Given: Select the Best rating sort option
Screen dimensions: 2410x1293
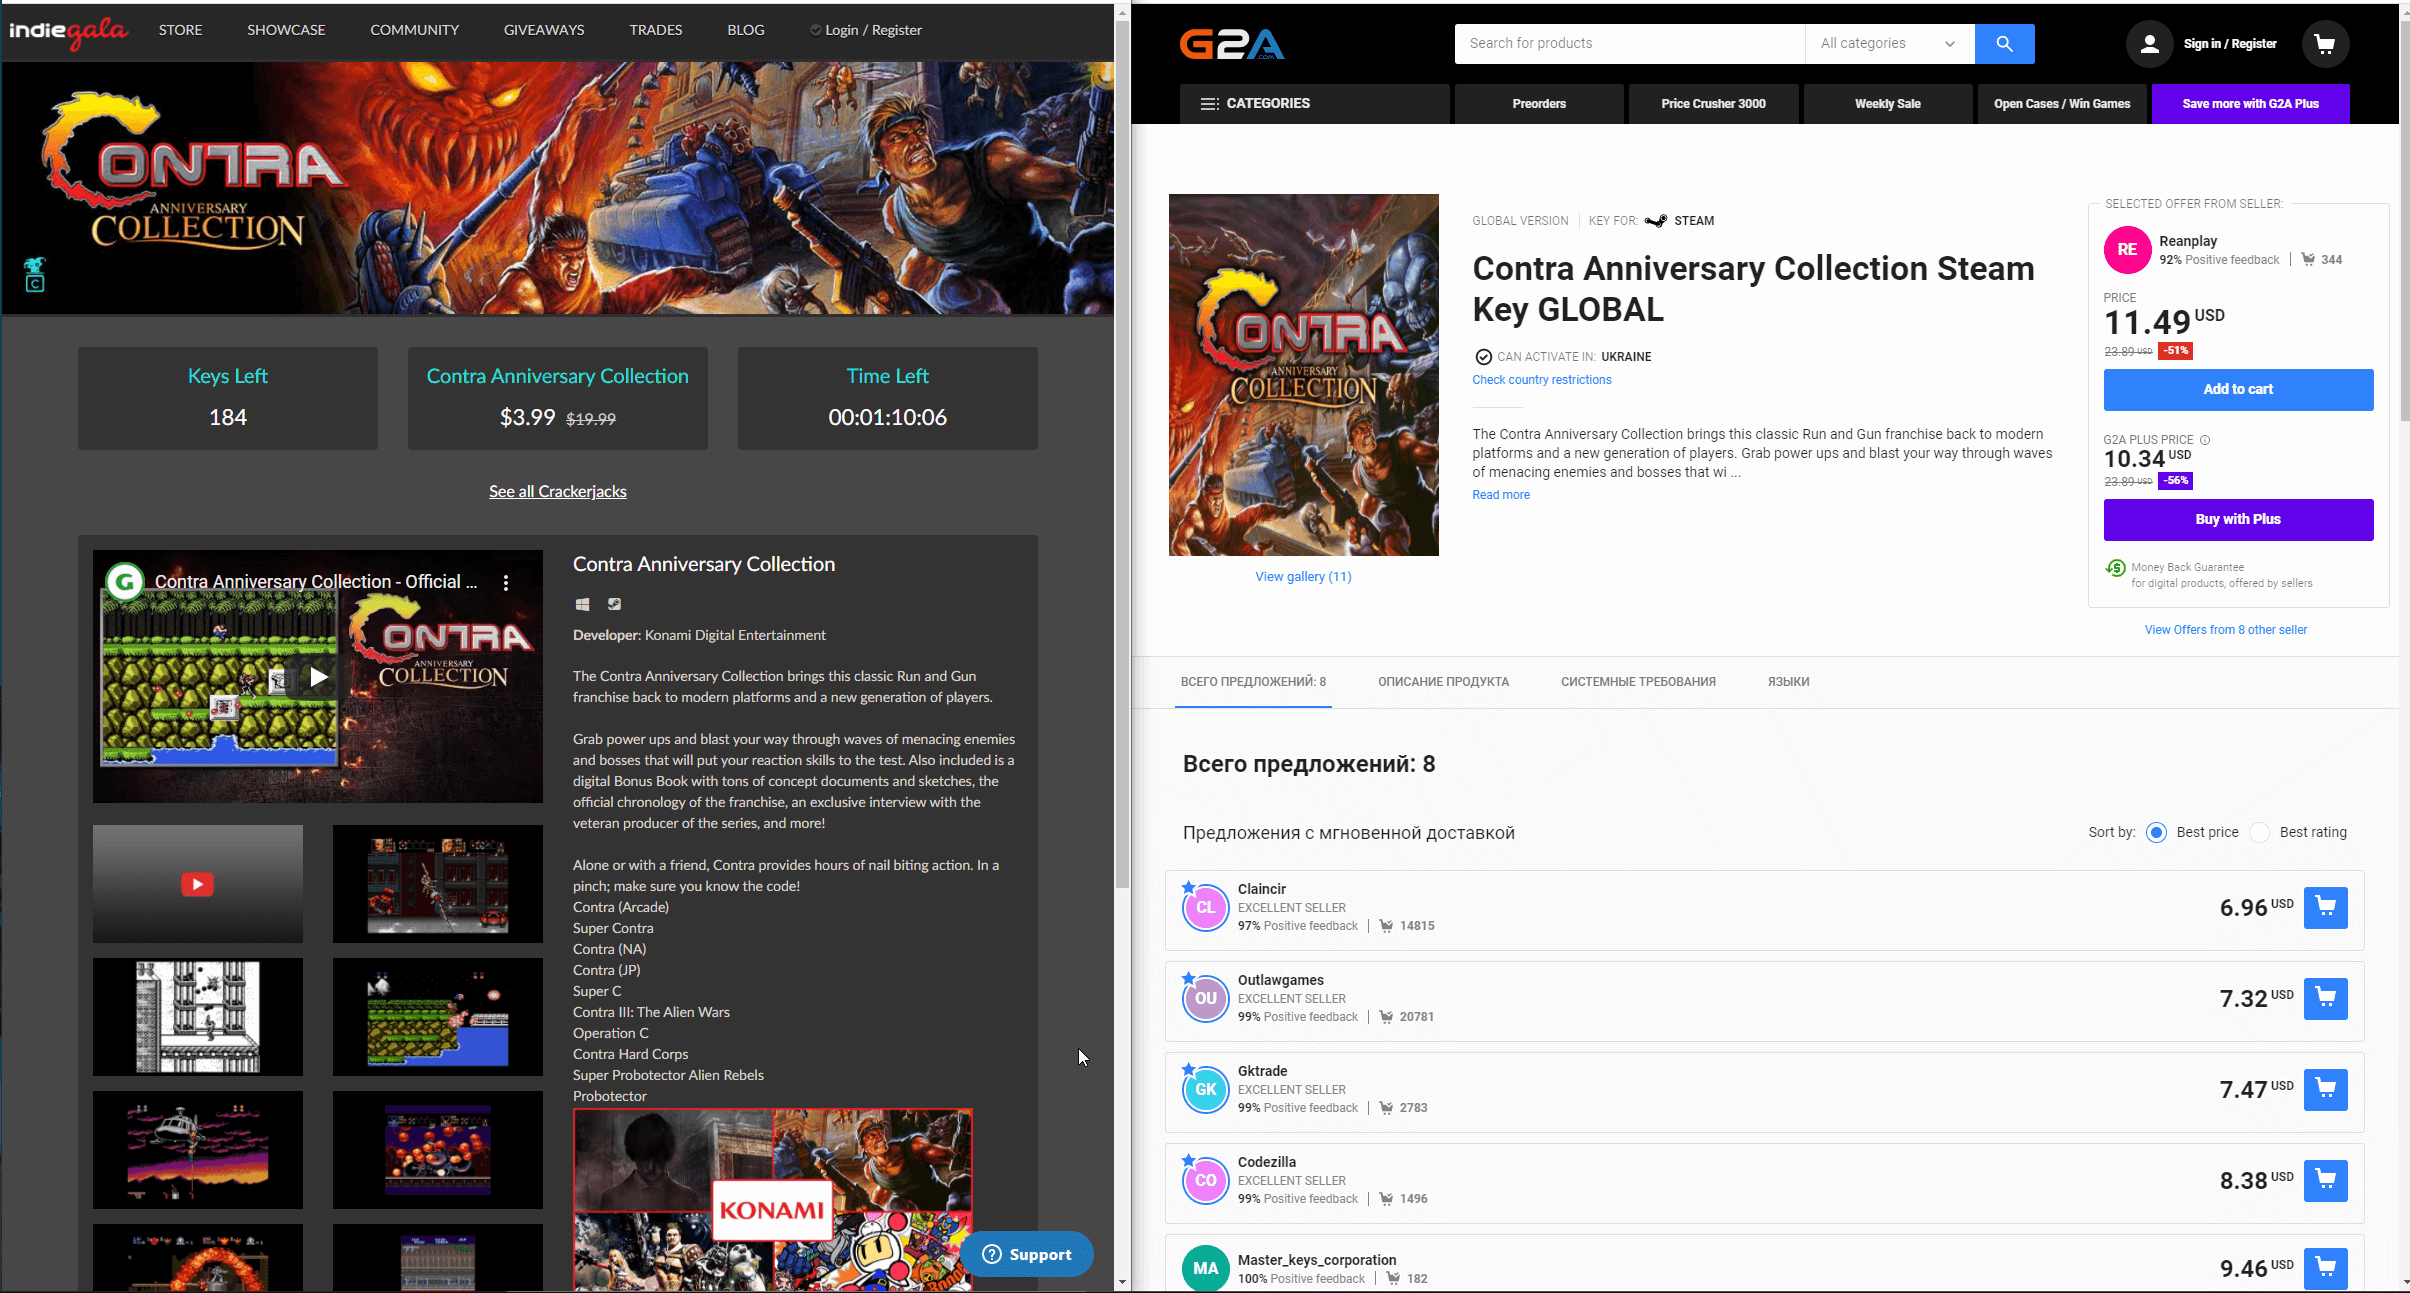Looking at the screenshot, I should tap(2259, 833).
